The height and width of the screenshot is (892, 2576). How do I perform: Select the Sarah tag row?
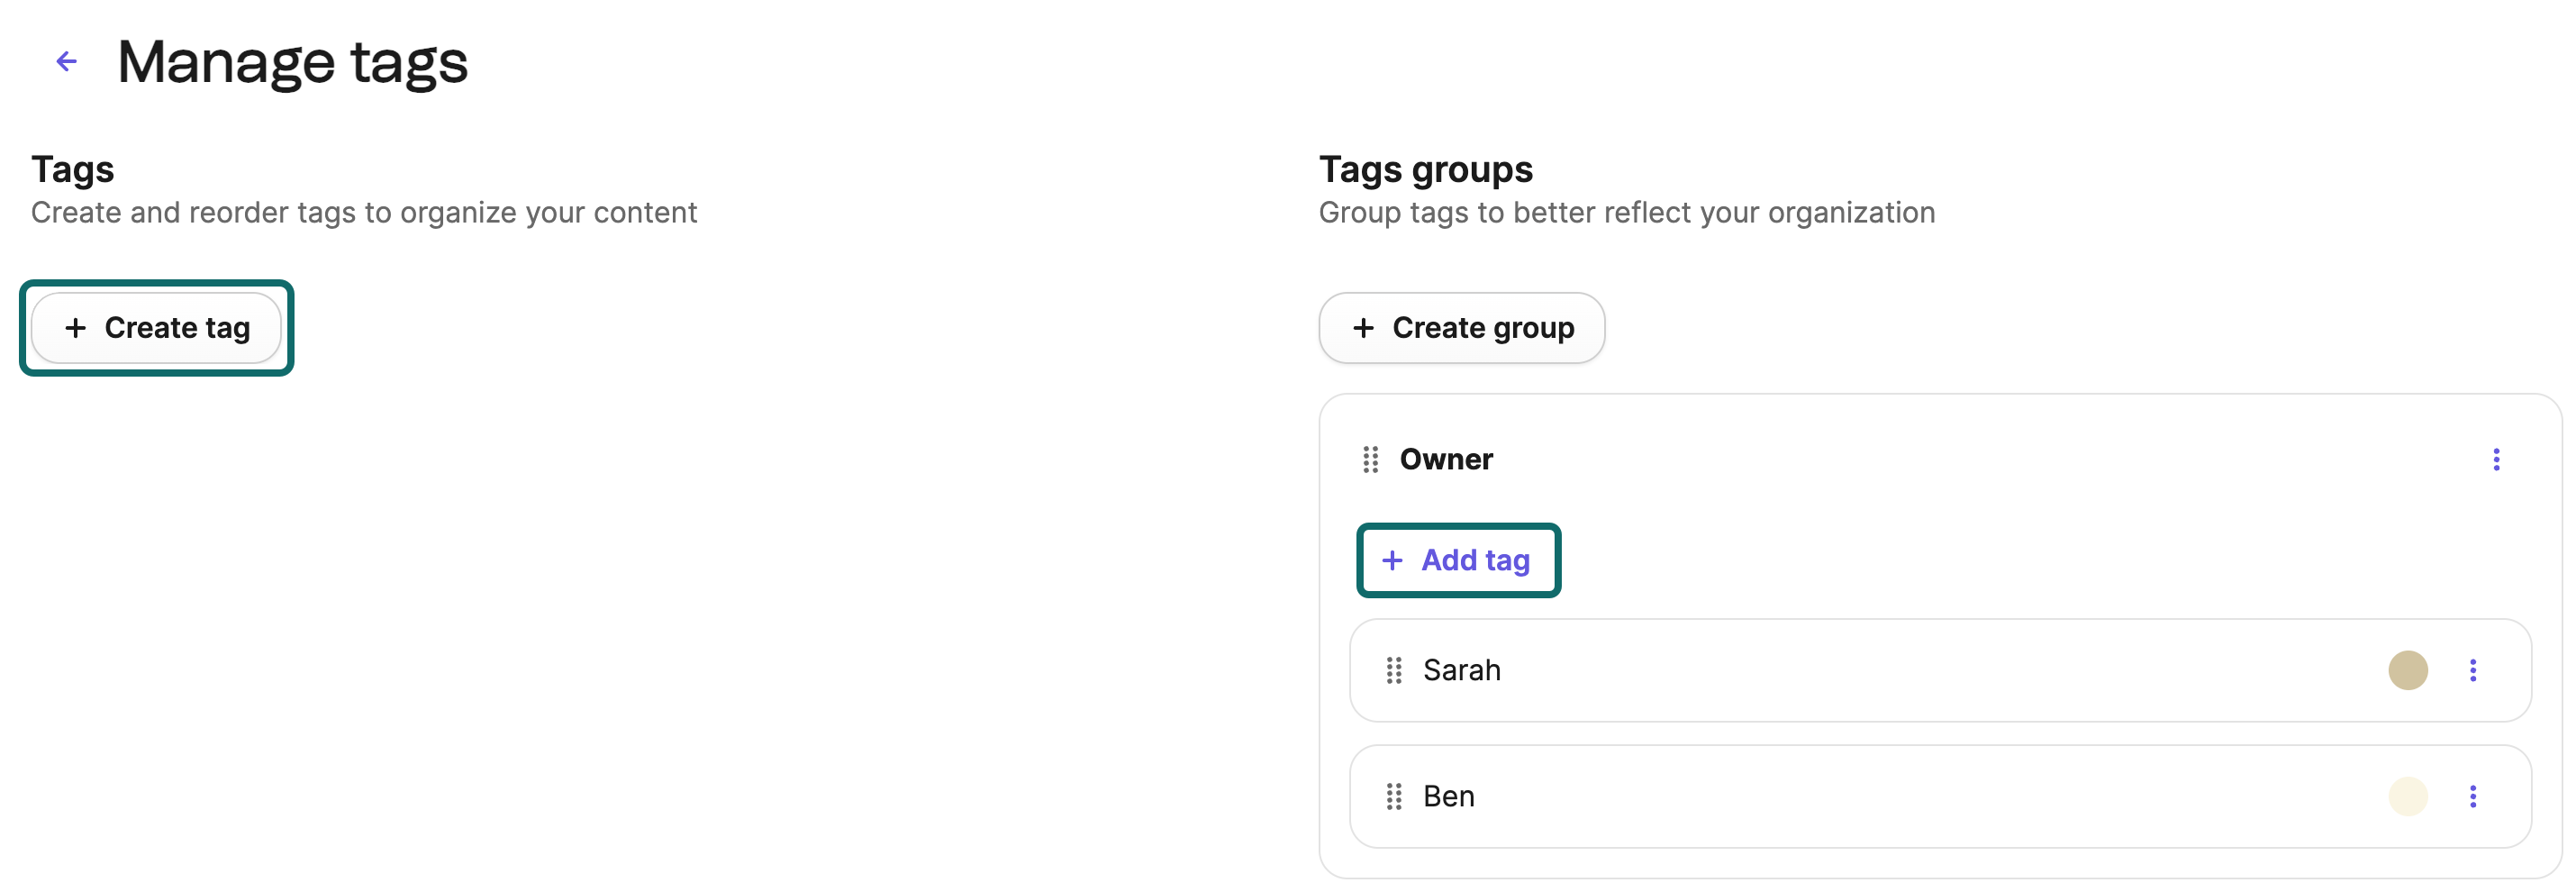[x=1900, y=670]
